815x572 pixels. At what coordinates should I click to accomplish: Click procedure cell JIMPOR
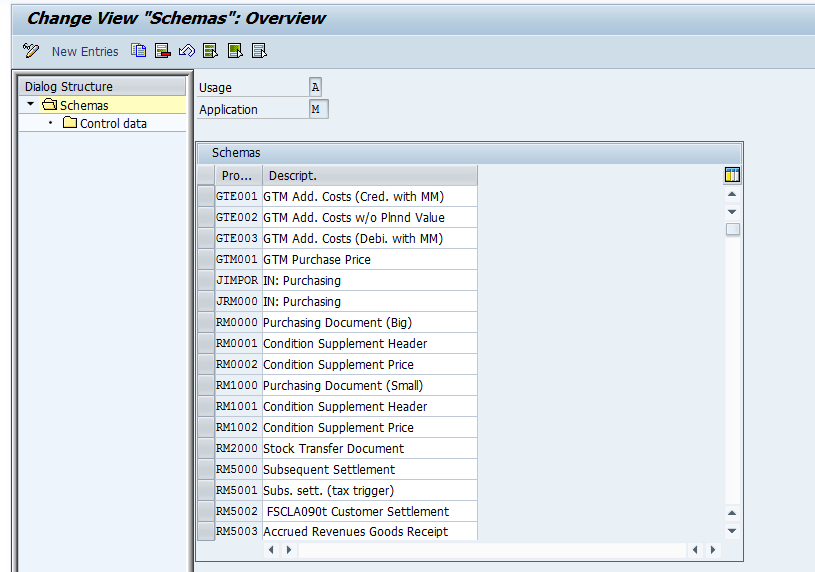click(x=238, y=280)
